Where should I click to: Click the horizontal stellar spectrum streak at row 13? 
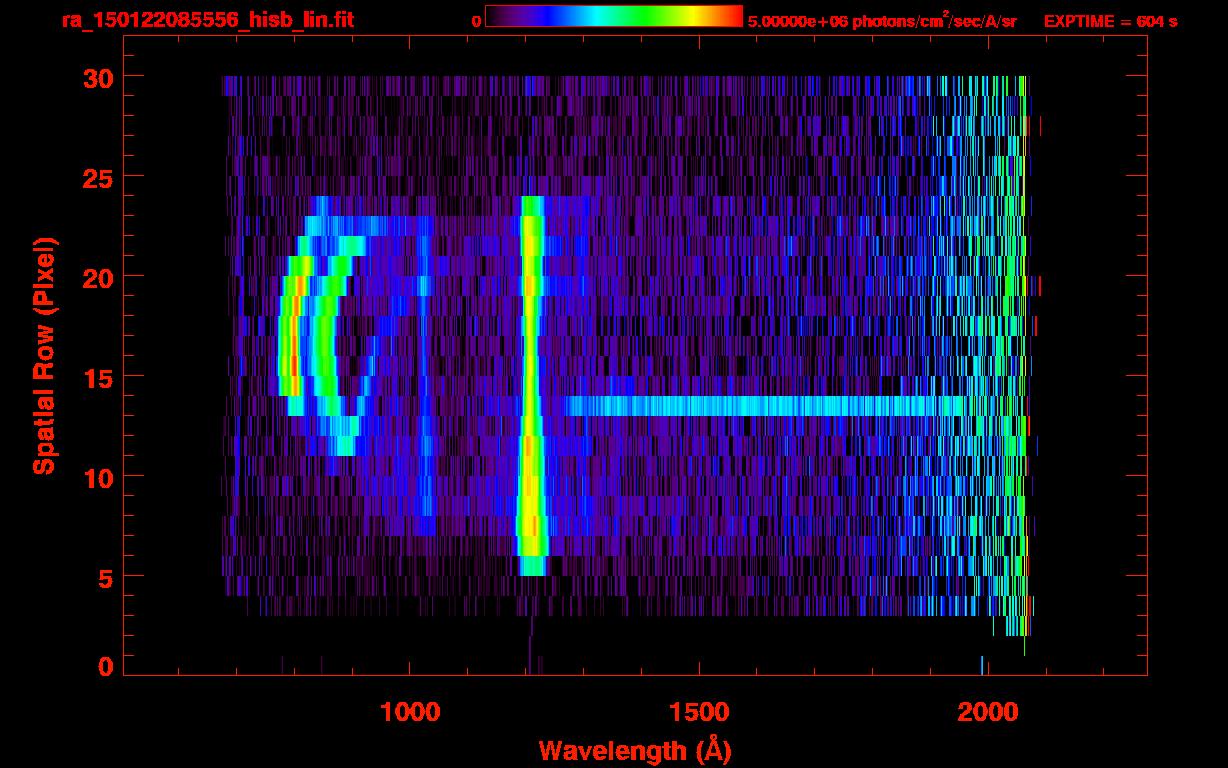(x=768, y=406)
